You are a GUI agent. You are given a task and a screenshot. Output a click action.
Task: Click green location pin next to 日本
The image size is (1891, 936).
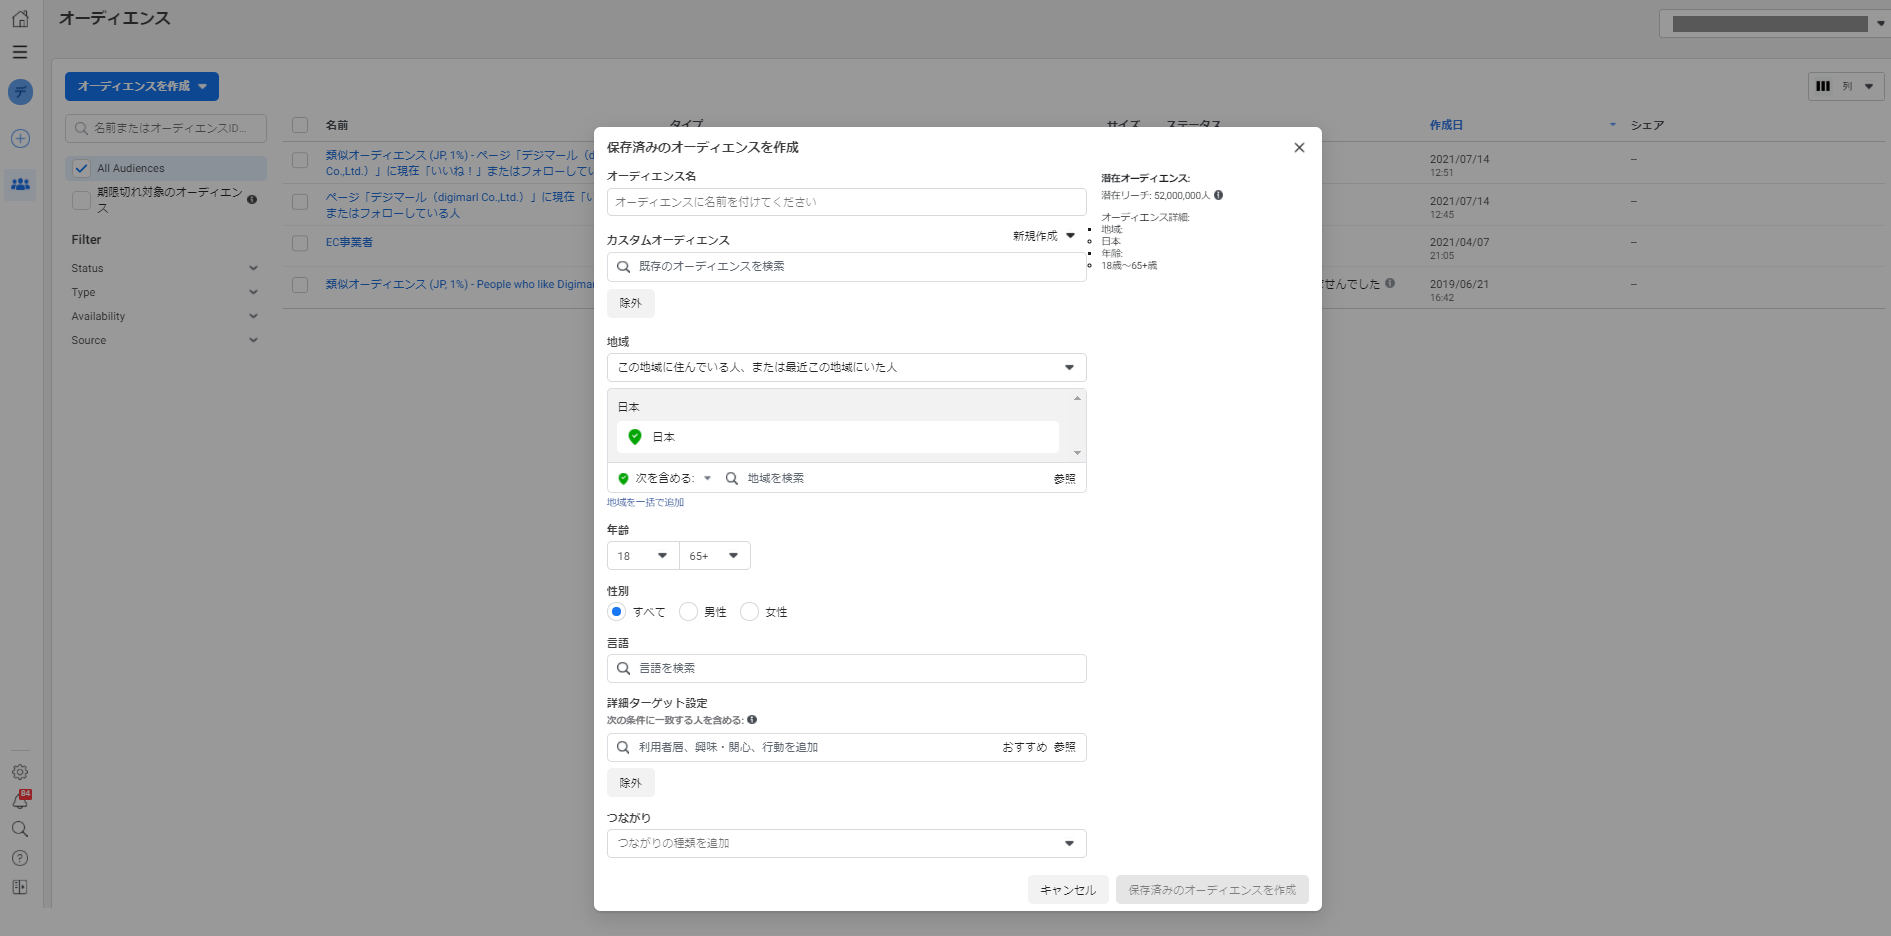[x=635, y=437]
